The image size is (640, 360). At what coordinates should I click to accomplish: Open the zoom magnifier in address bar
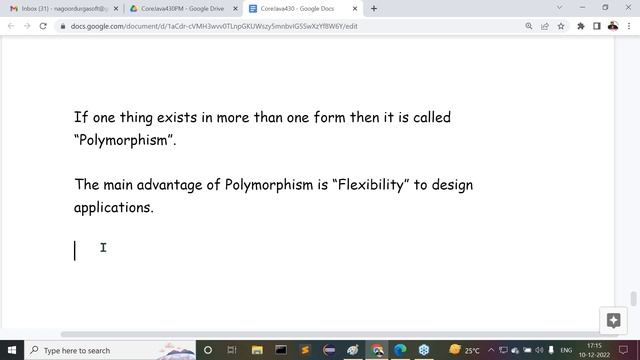tap(529, 26)
